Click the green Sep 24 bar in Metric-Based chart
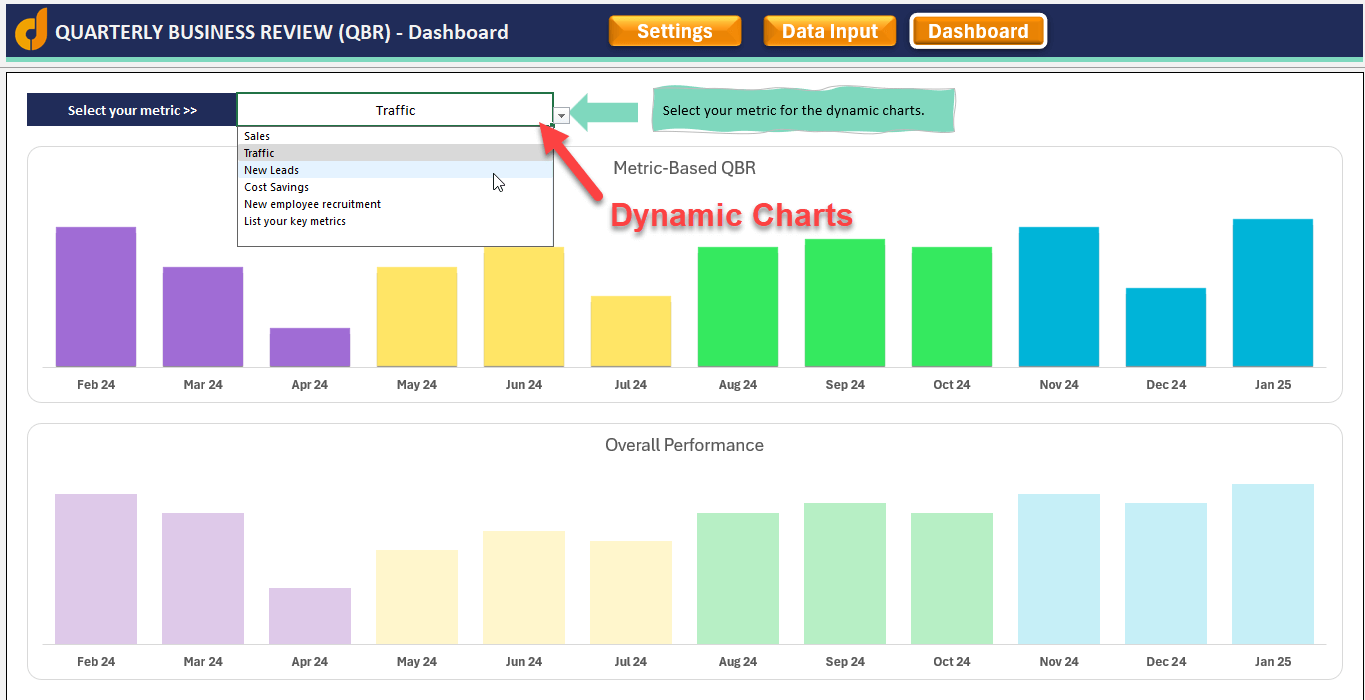 tap(845, 303)
